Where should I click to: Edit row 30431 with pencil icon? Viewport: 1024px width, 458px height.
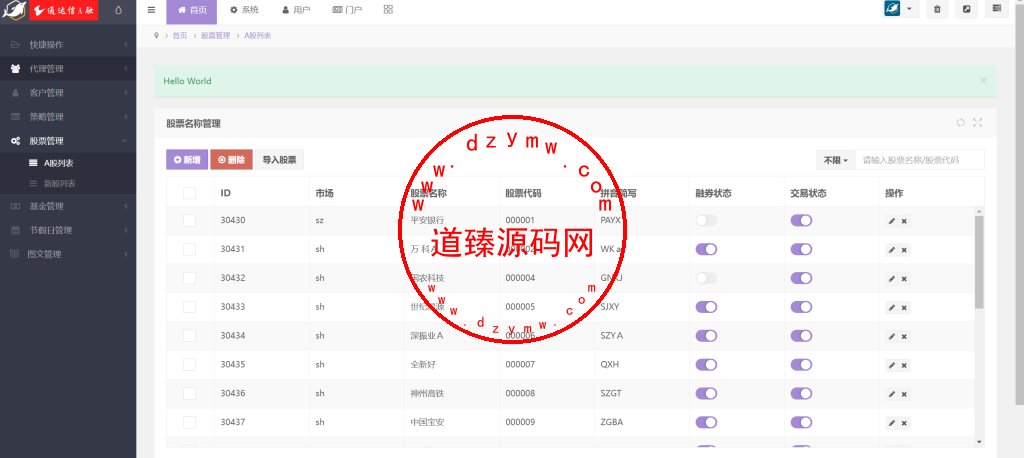[891, 250]
